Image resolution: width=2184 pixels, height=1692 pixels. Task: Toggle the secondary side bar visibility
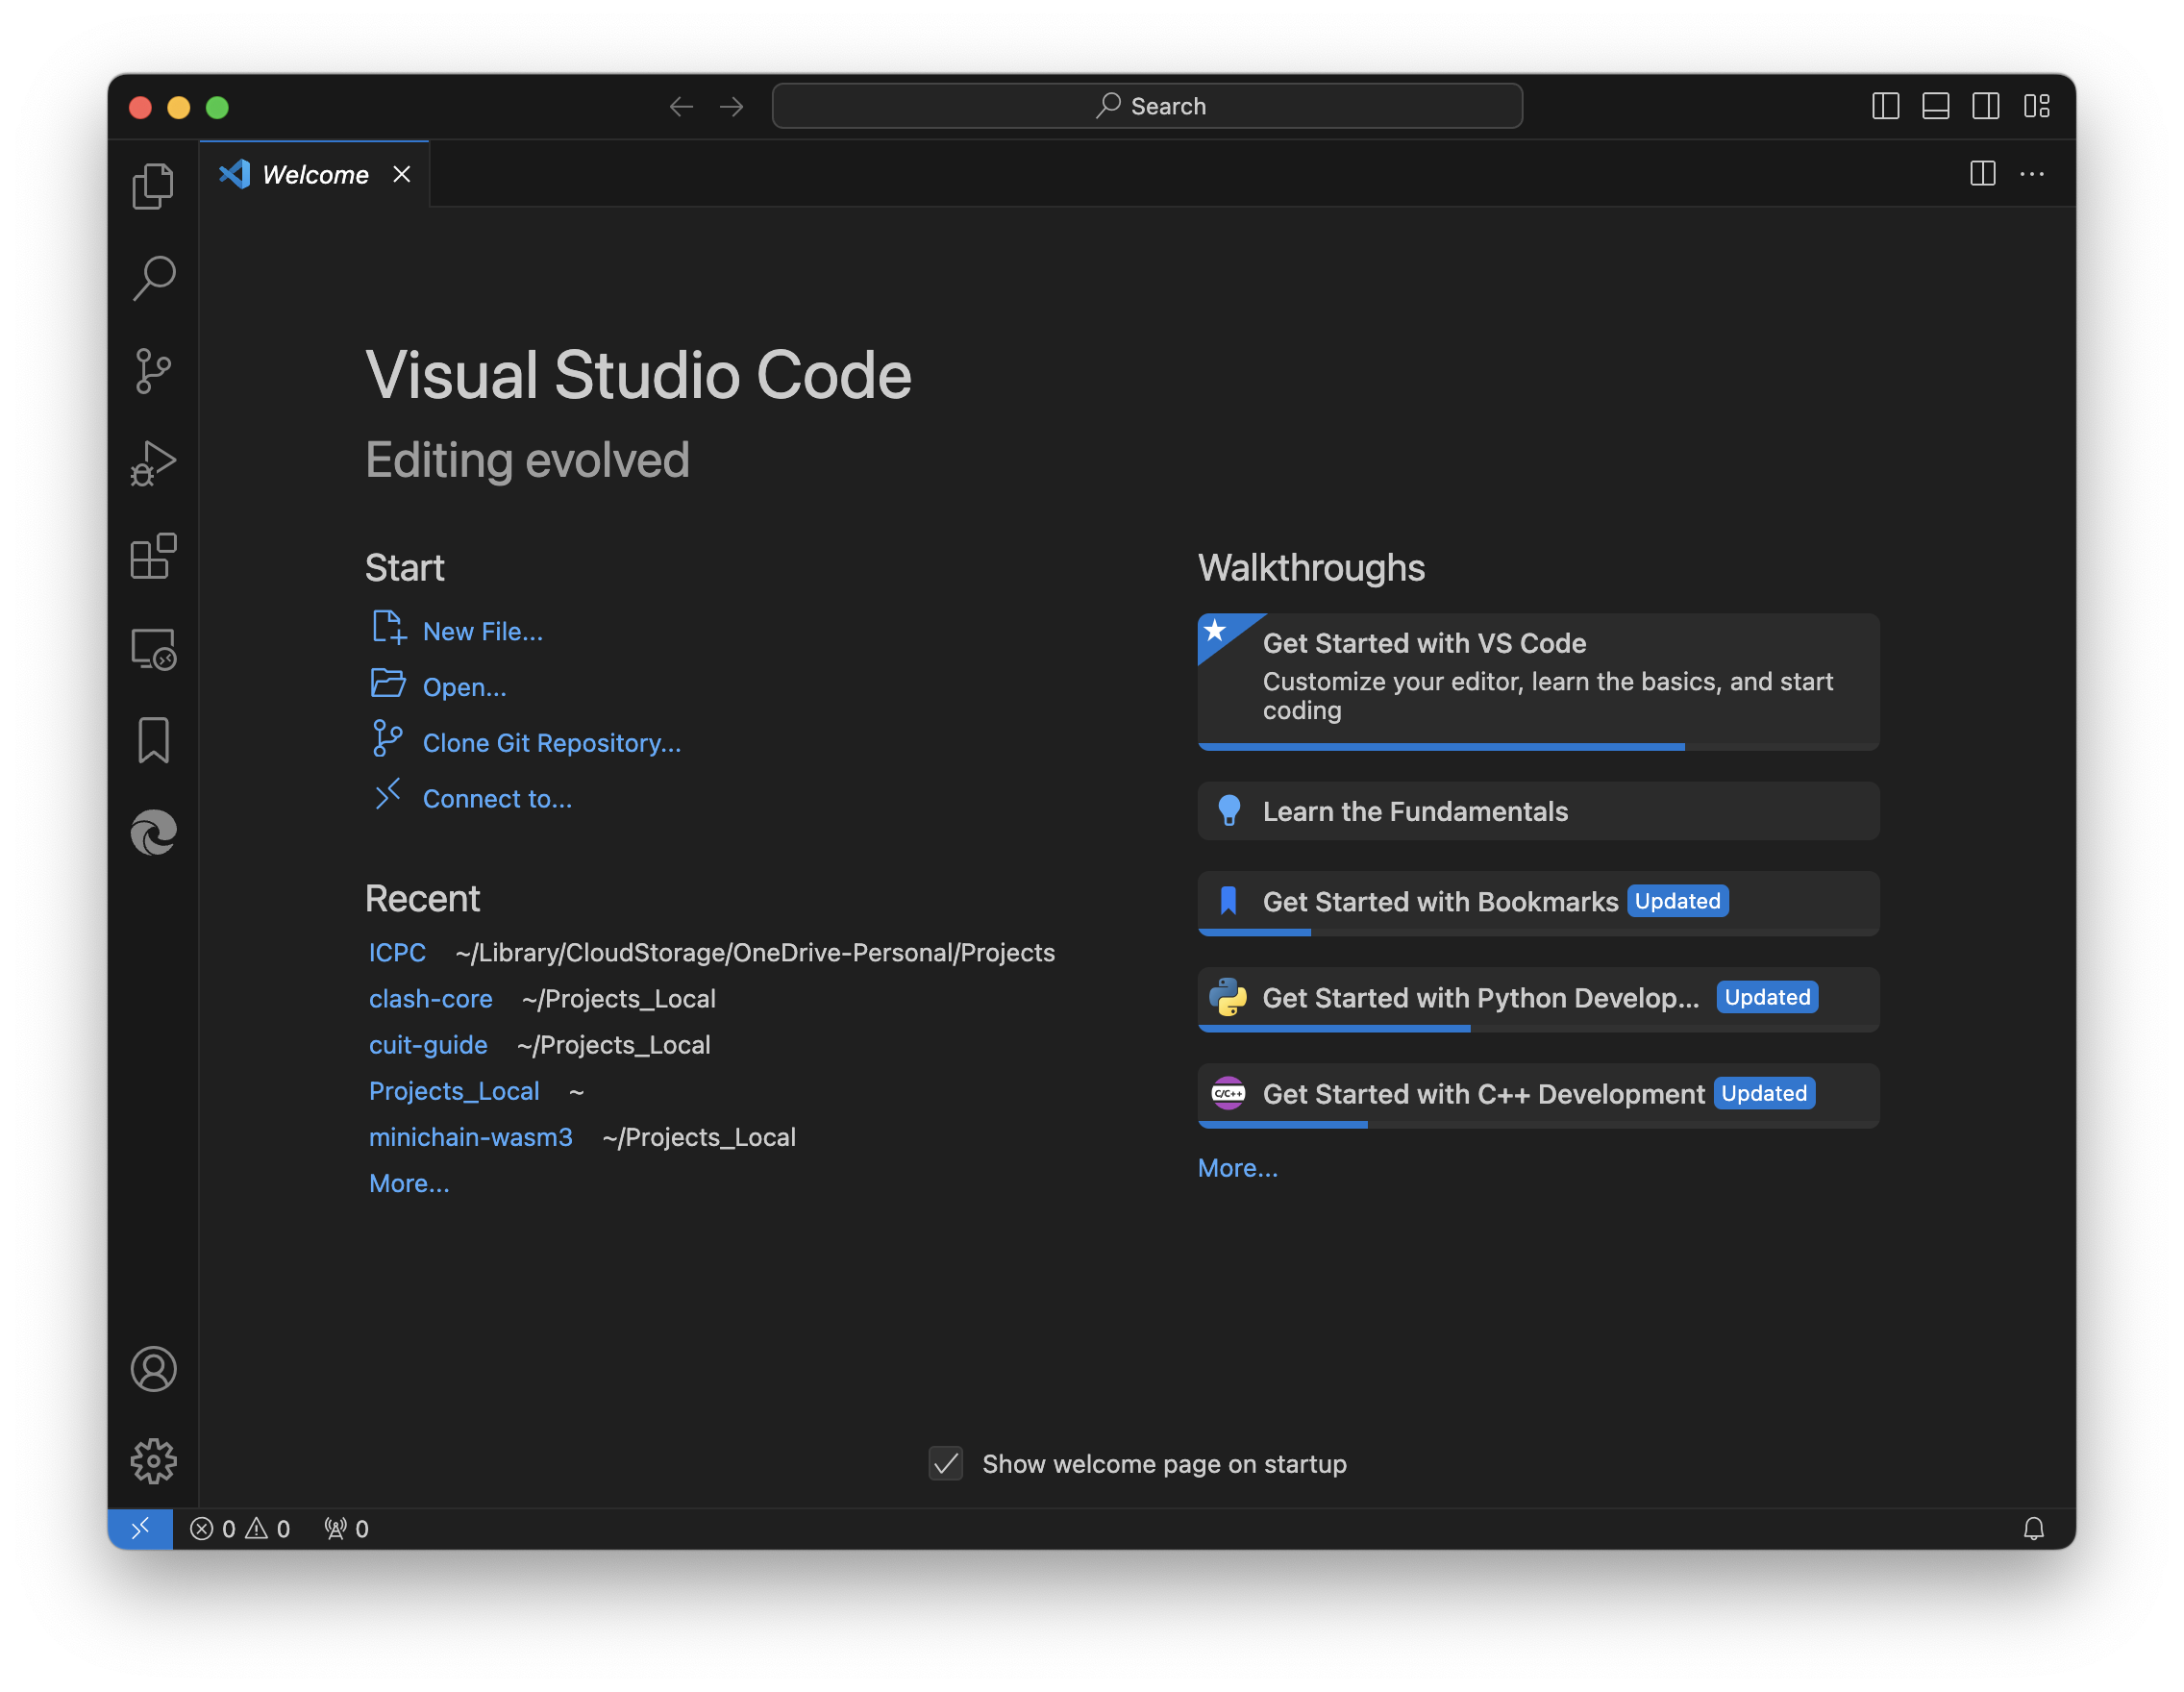1985,106
